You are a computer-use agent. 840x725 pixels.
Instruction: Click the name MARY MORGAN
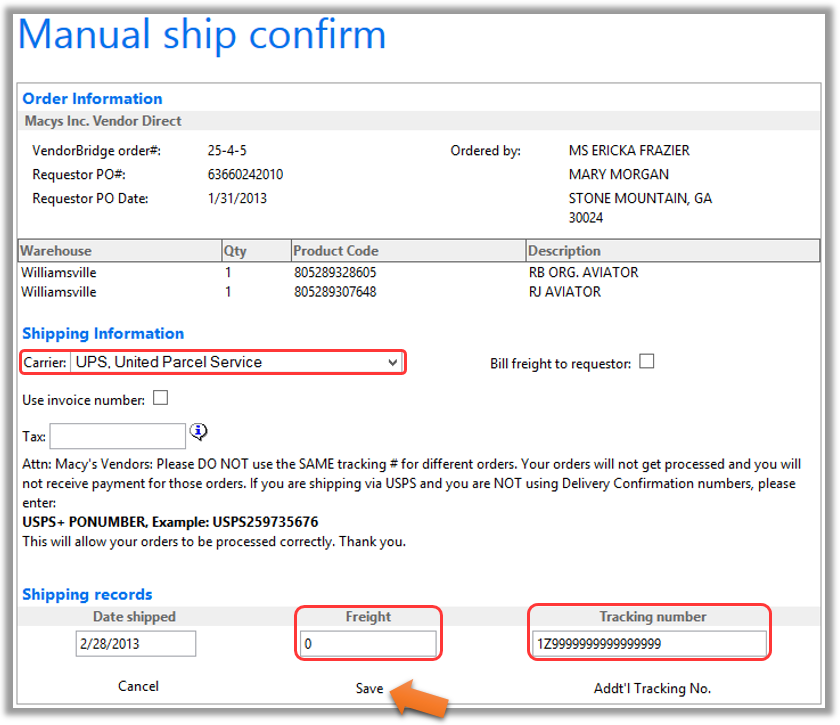click(x=619, y=175)
